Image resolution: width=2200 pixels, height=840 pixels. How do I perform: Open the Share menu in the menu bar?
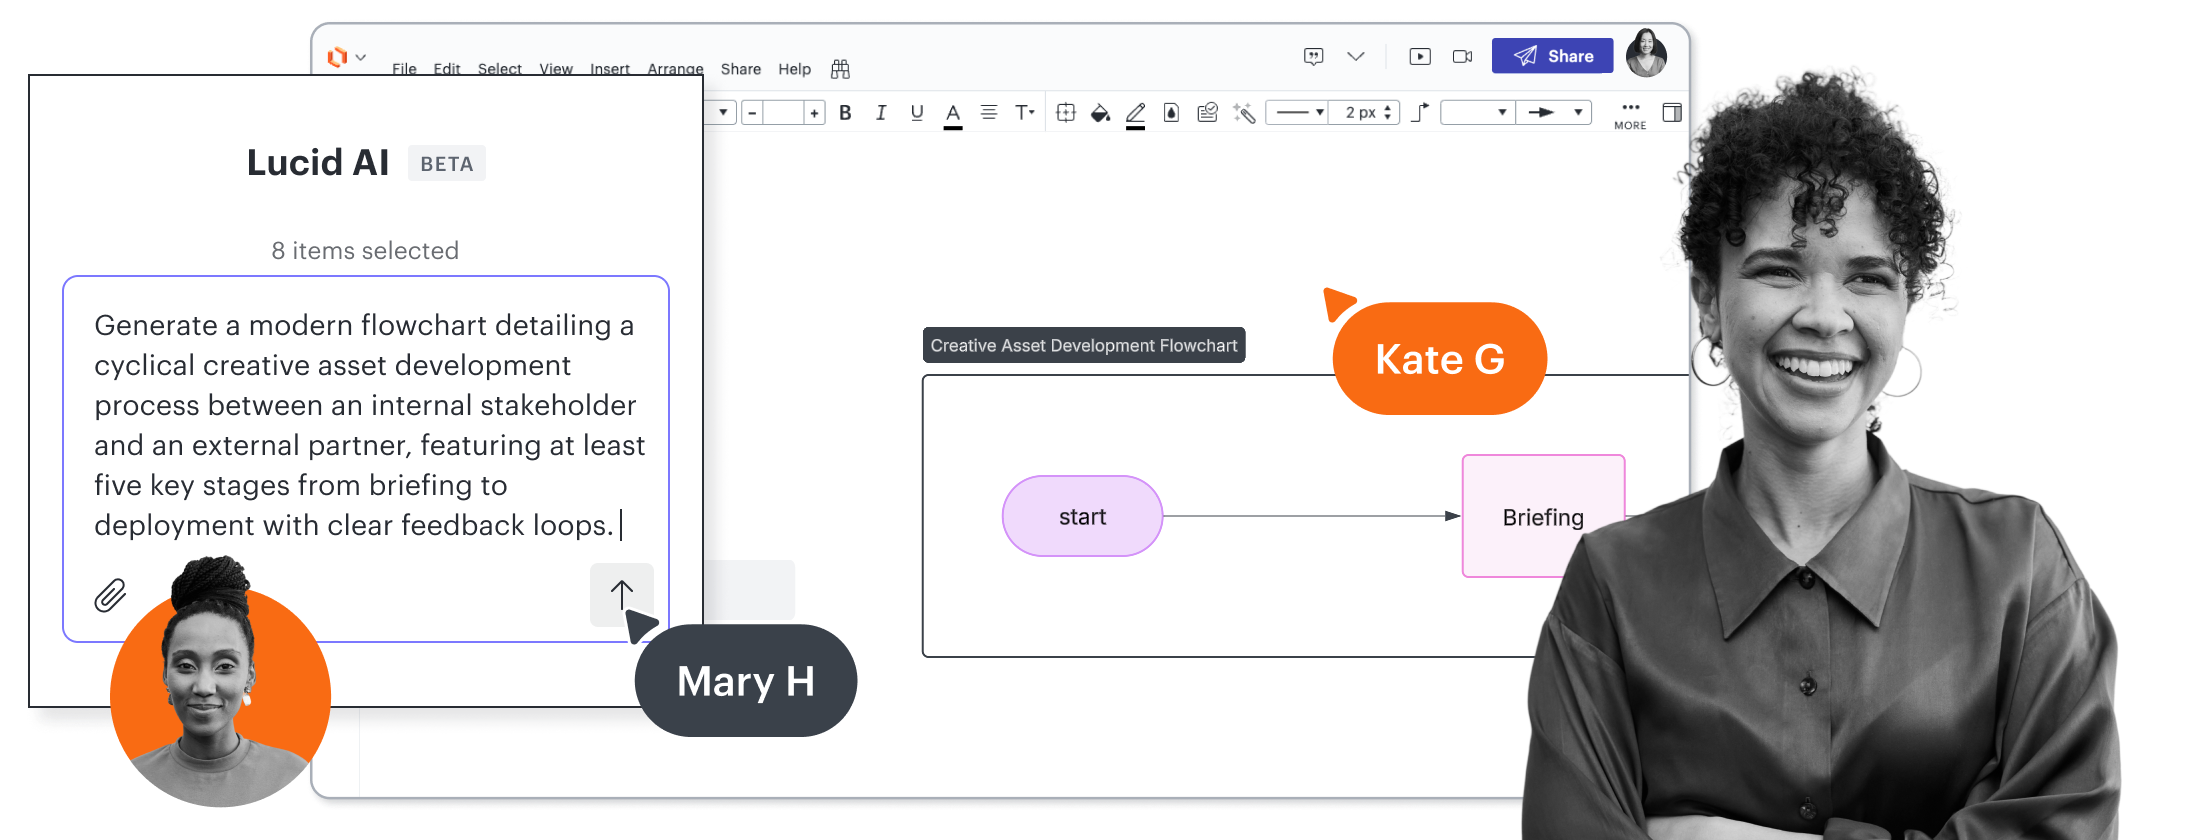point(740,69)
